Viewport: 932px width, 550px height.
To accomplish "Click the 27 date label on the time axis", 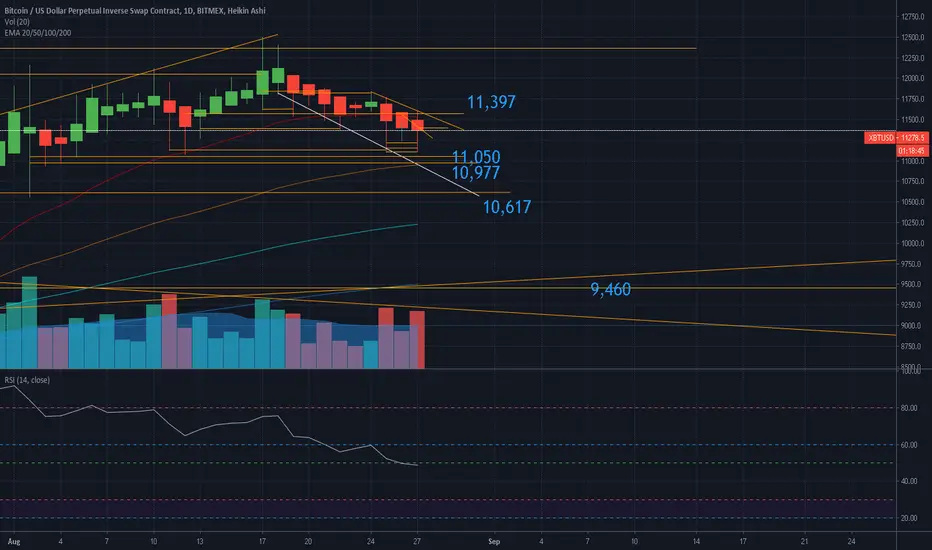I will [x=417, y=541].
